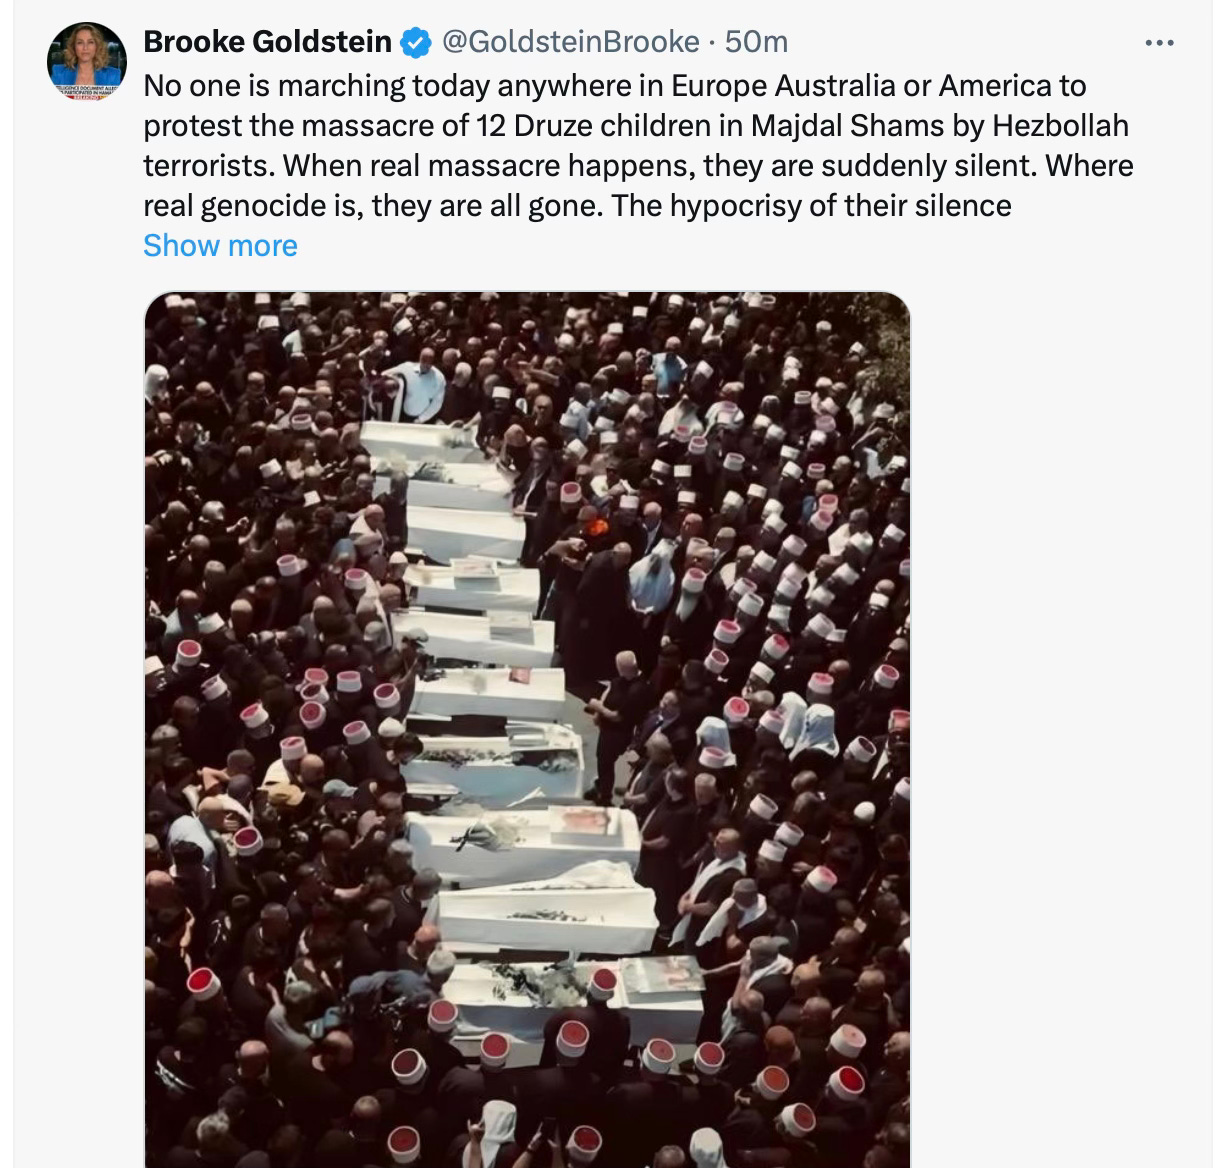1228x1168 pixels.
Task: Open the @GoldsteinBrooke handle link
Action: click(x=570, y=41)
